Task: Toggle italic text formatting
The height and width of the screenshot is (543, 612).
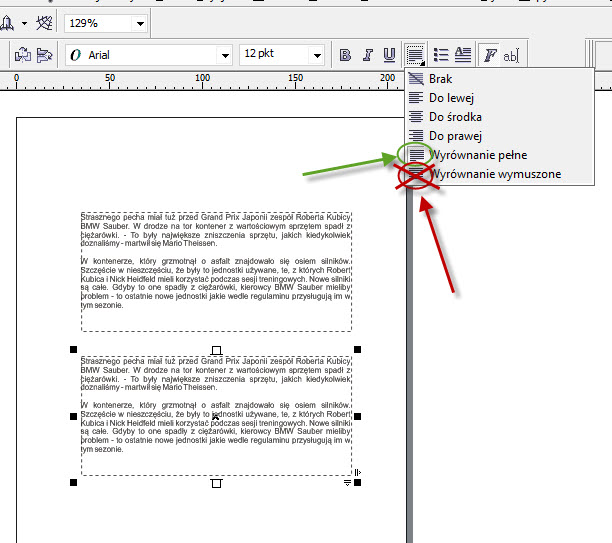Action: (x=367, y=55)
